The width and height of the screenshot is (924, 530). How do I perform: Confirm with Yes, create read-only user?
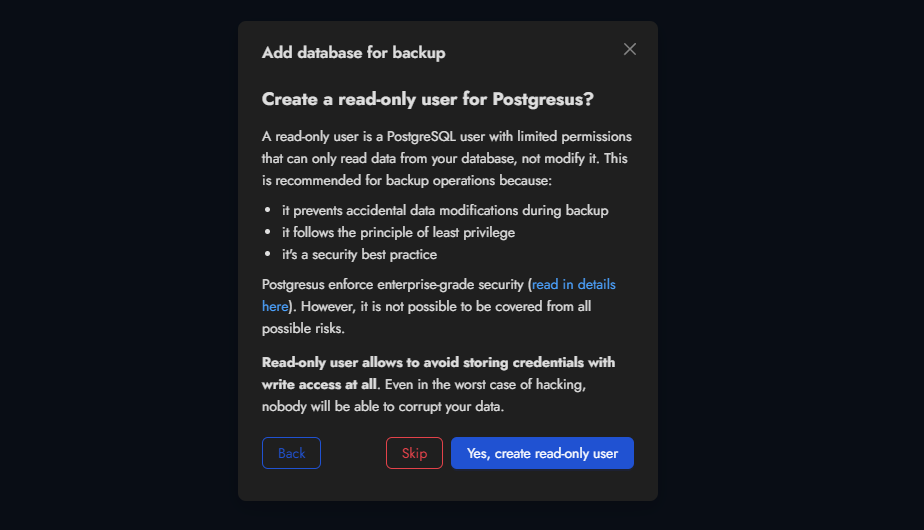(x=542, y=453)
